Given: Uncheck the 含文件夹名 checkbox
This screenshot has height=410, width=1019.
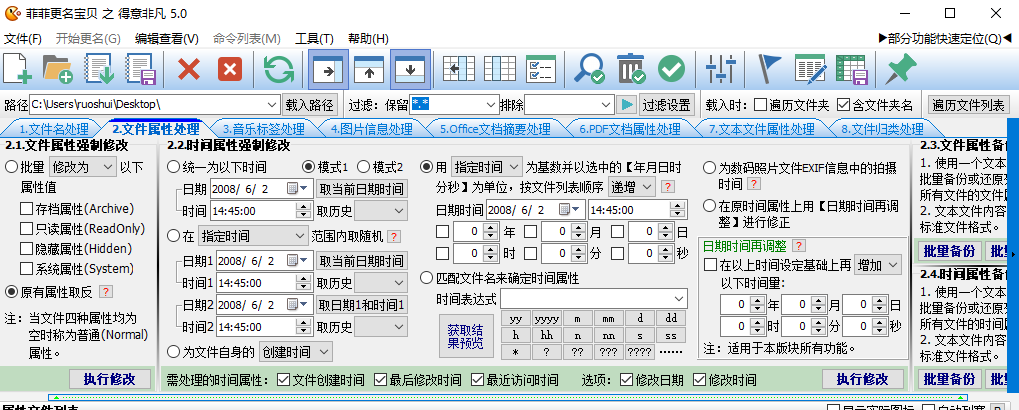Looking at the screenshot, I should [x=844, y=105].
